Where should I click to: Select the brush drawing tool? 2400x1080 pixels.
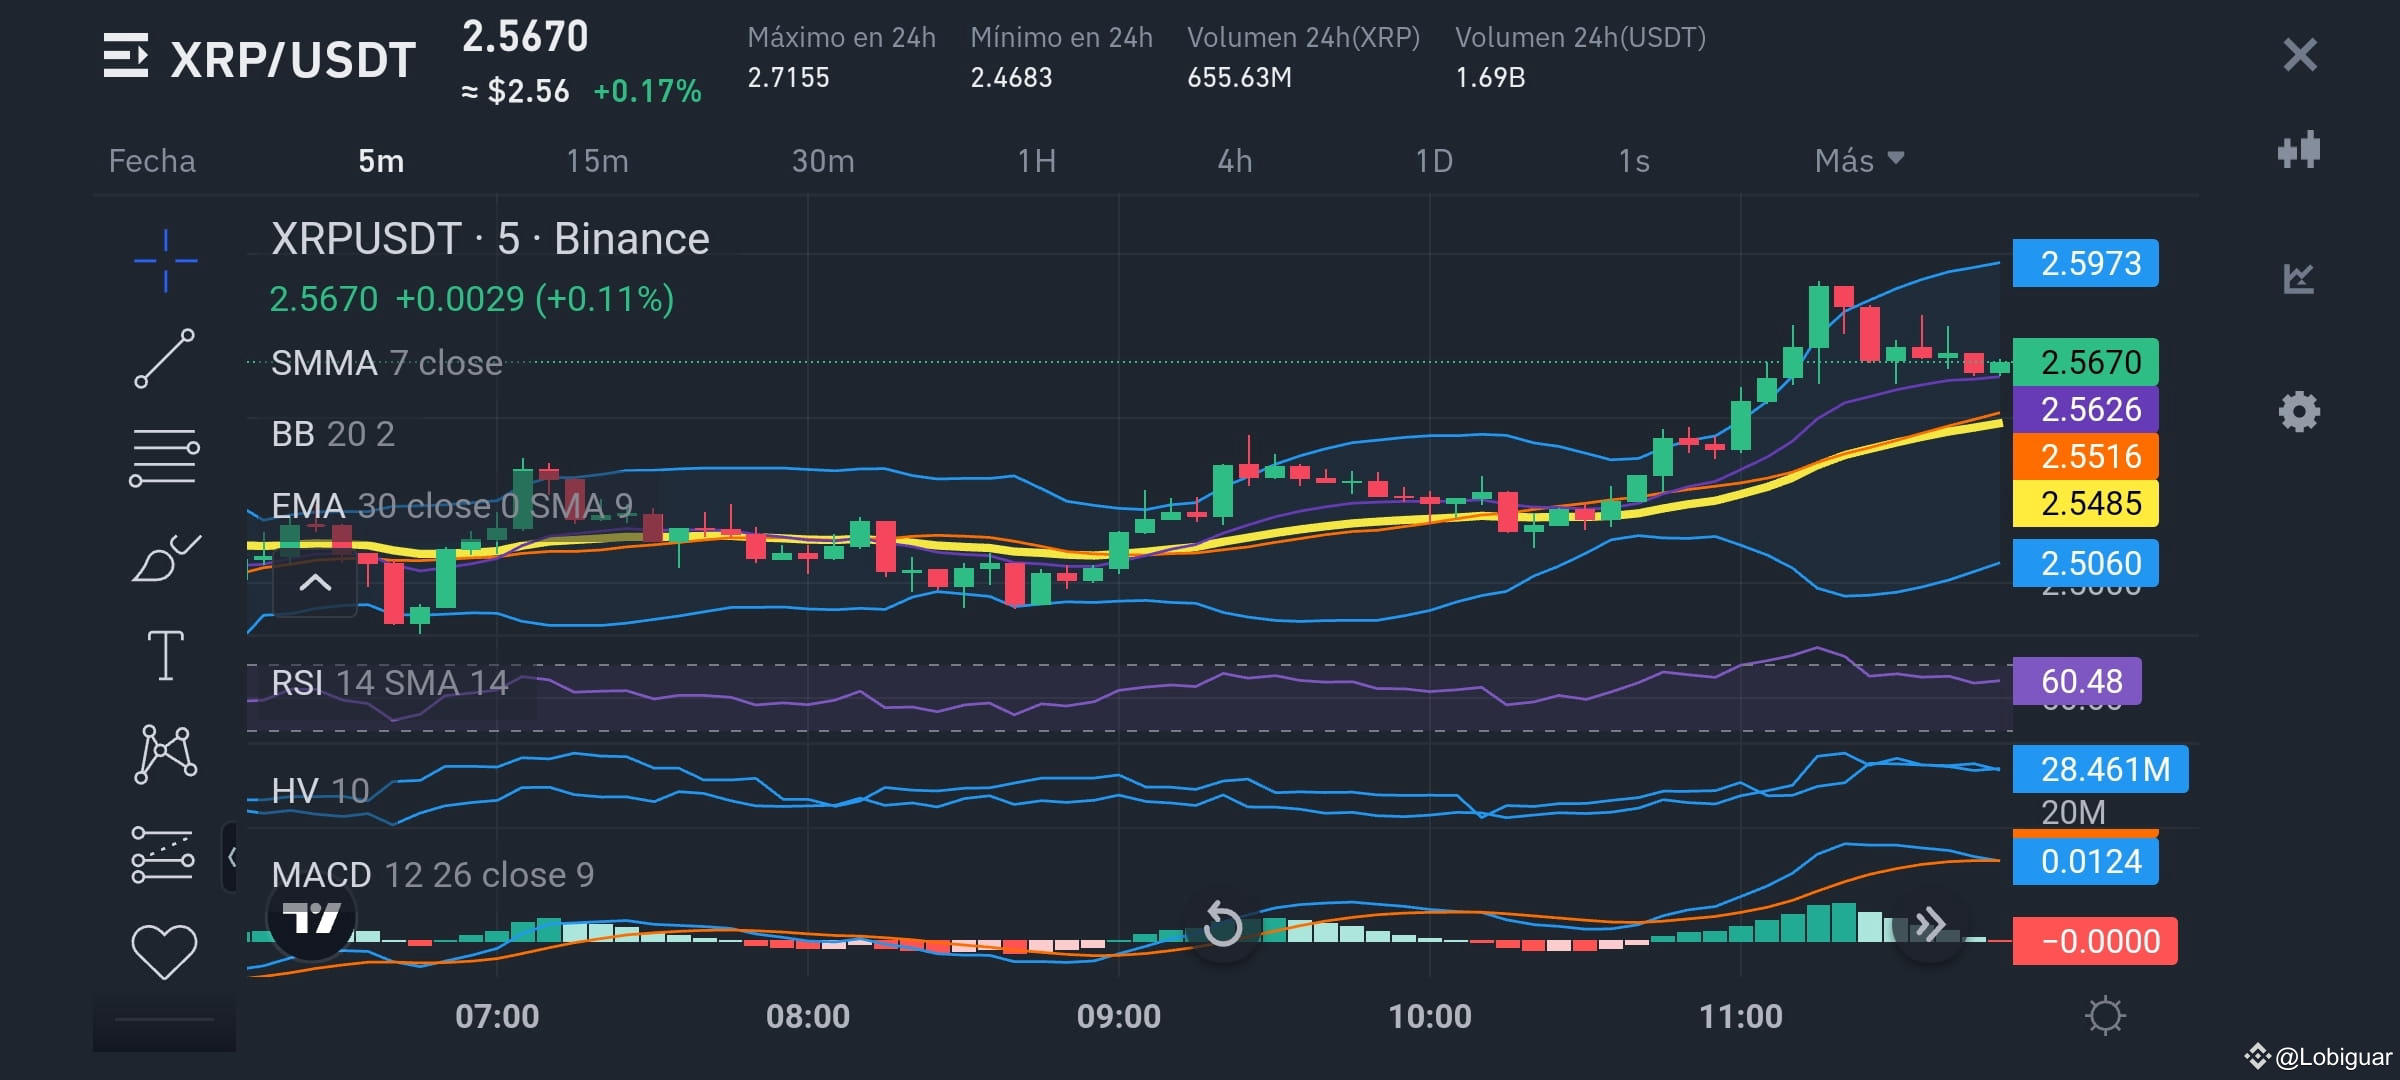(x=166, y=557)
